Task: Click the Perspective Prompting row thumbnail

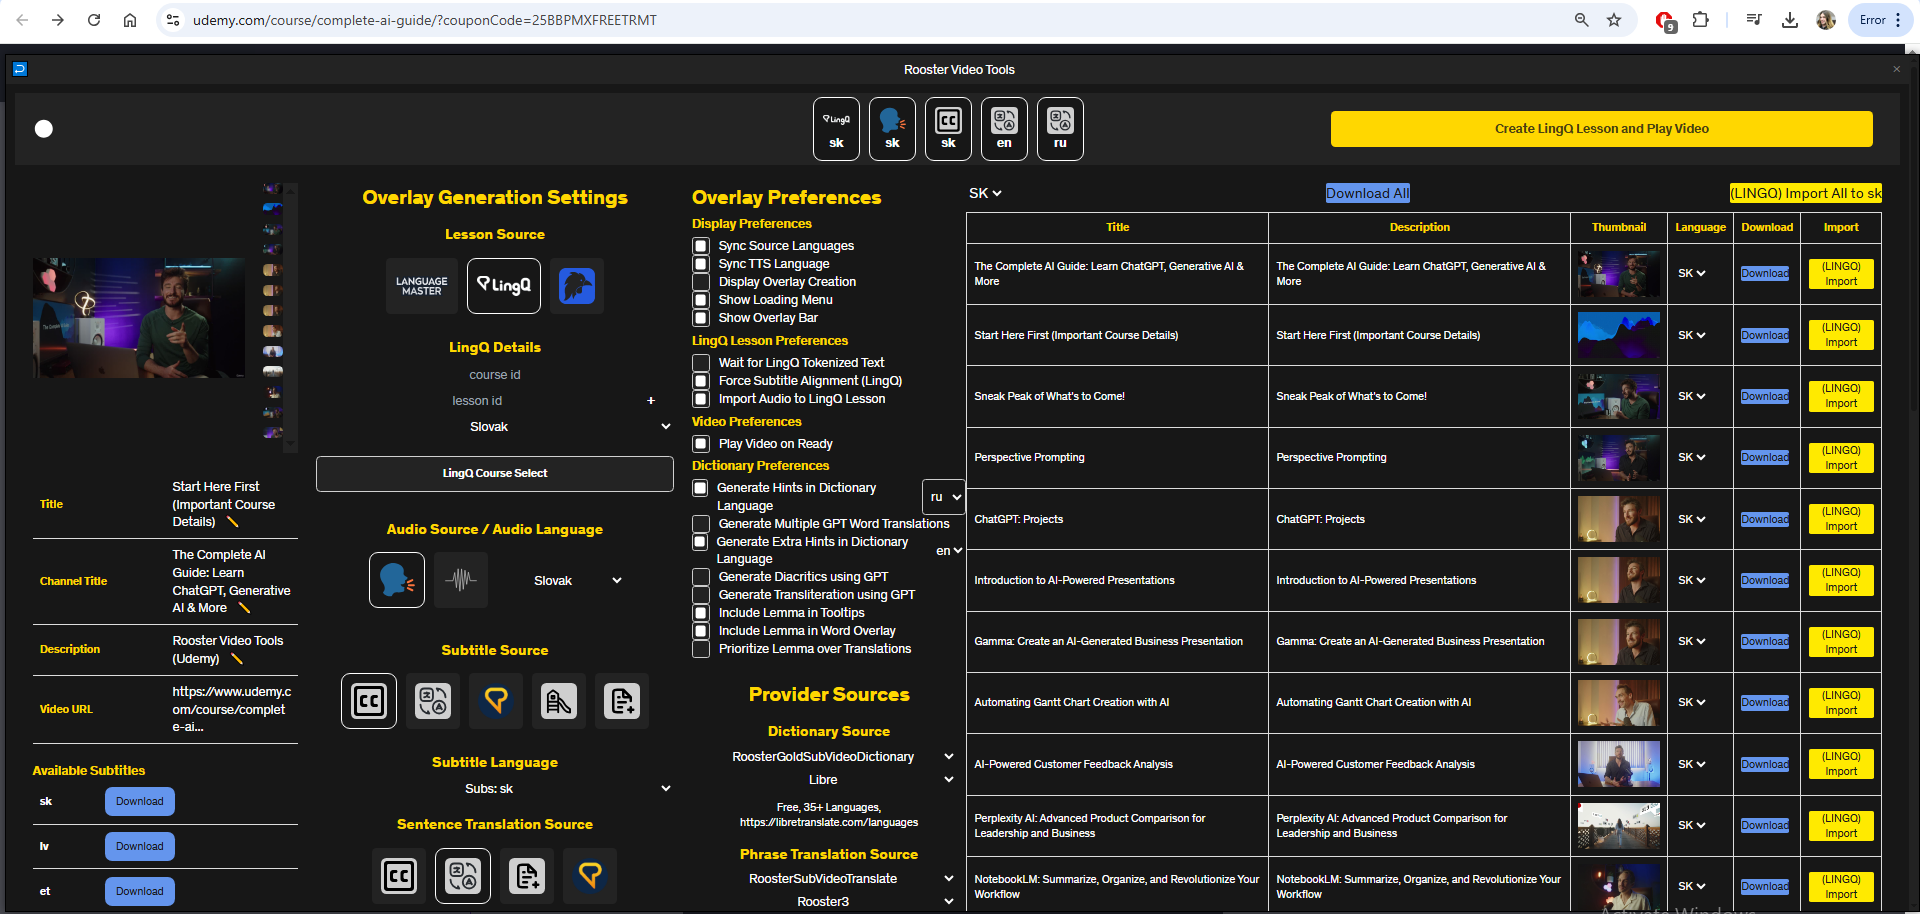Action: click(x=1619, y=458)
